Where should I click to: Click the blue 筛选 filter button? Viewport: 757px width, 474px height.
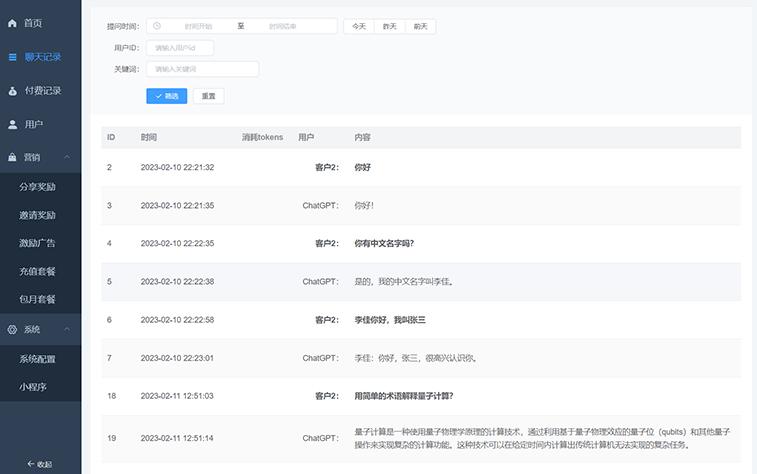click(x=167, y=96)
